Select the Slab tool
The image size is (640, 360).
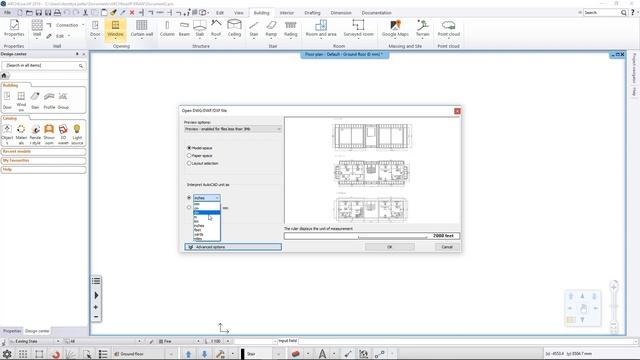(200, 29)
